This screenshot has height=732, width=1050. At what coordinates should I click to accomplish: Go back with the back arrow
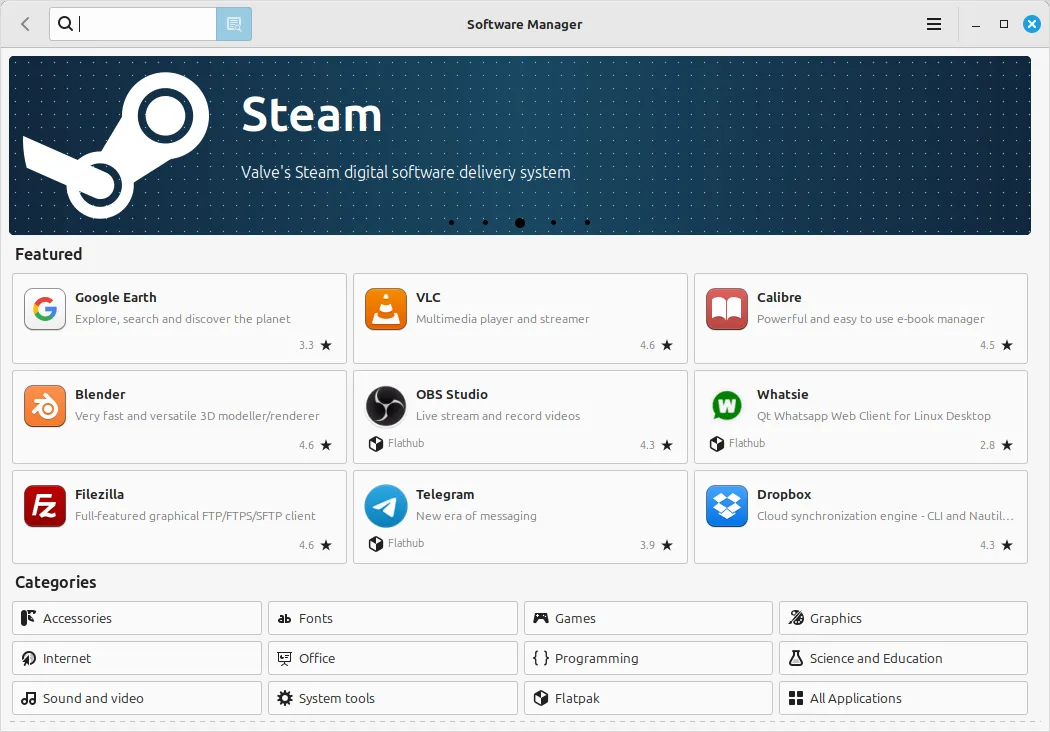[26, 24]
